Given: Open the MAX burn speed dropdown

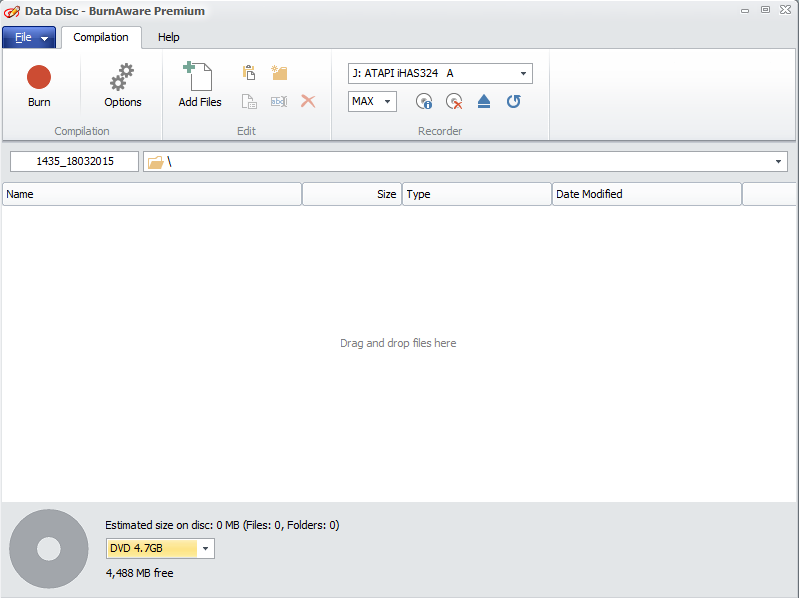Looking at the screenshot, I should [x=372, y=101].
